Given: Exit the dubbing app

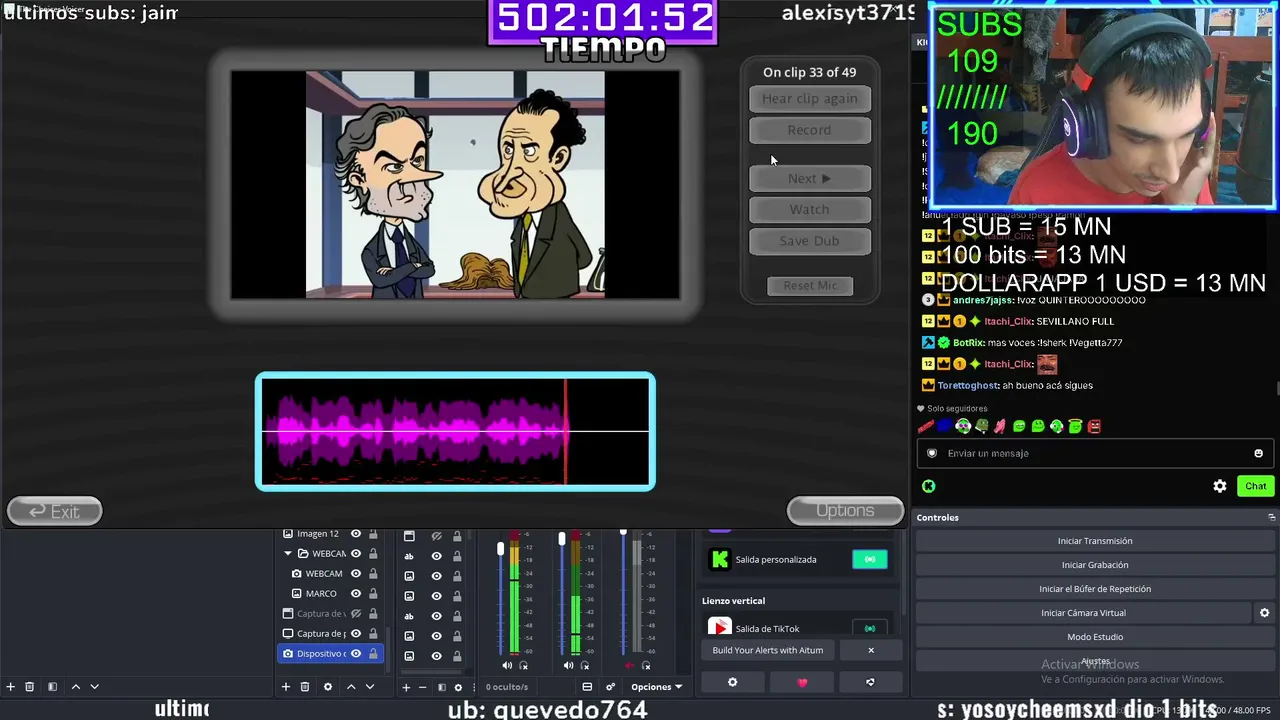Looking at the screenshot, I should point(55,511).
